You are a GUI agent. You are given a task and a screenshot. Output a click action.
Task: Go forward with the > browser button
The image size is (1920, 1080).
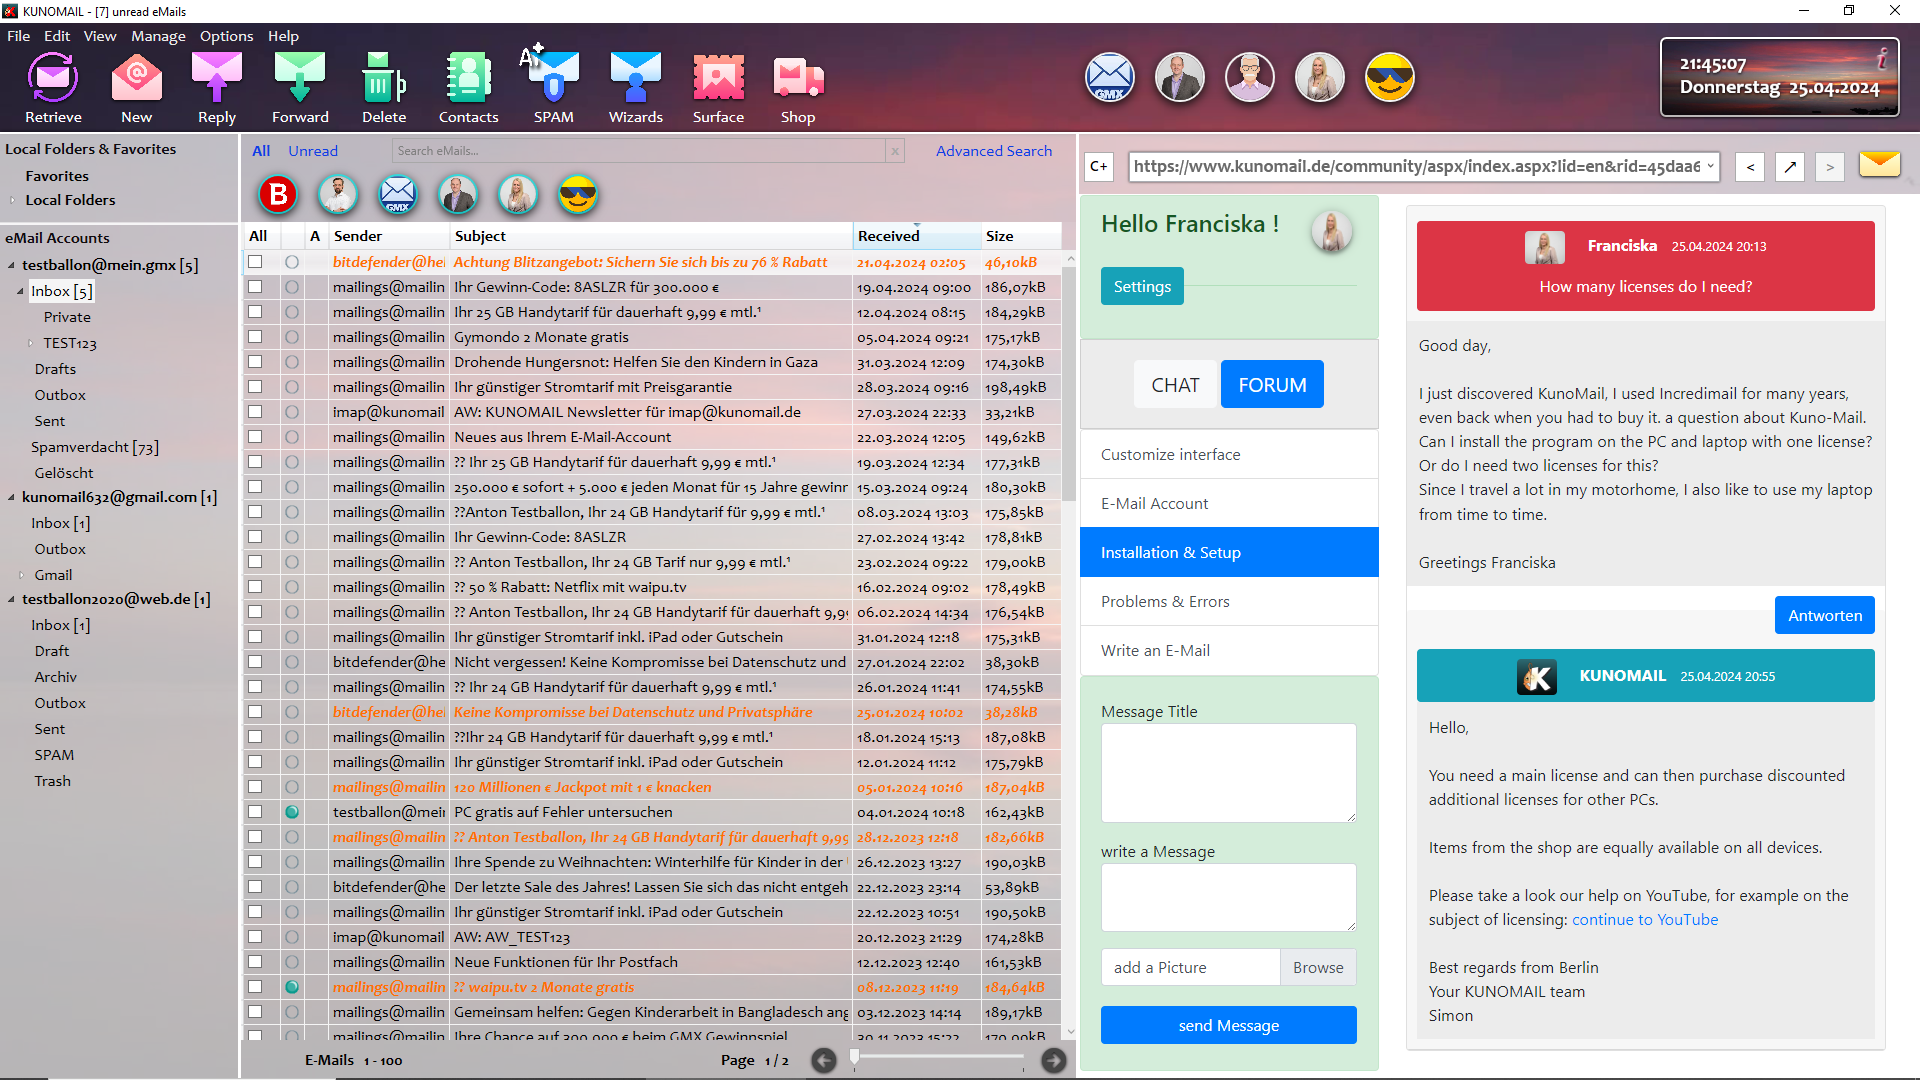(1830, 167)
